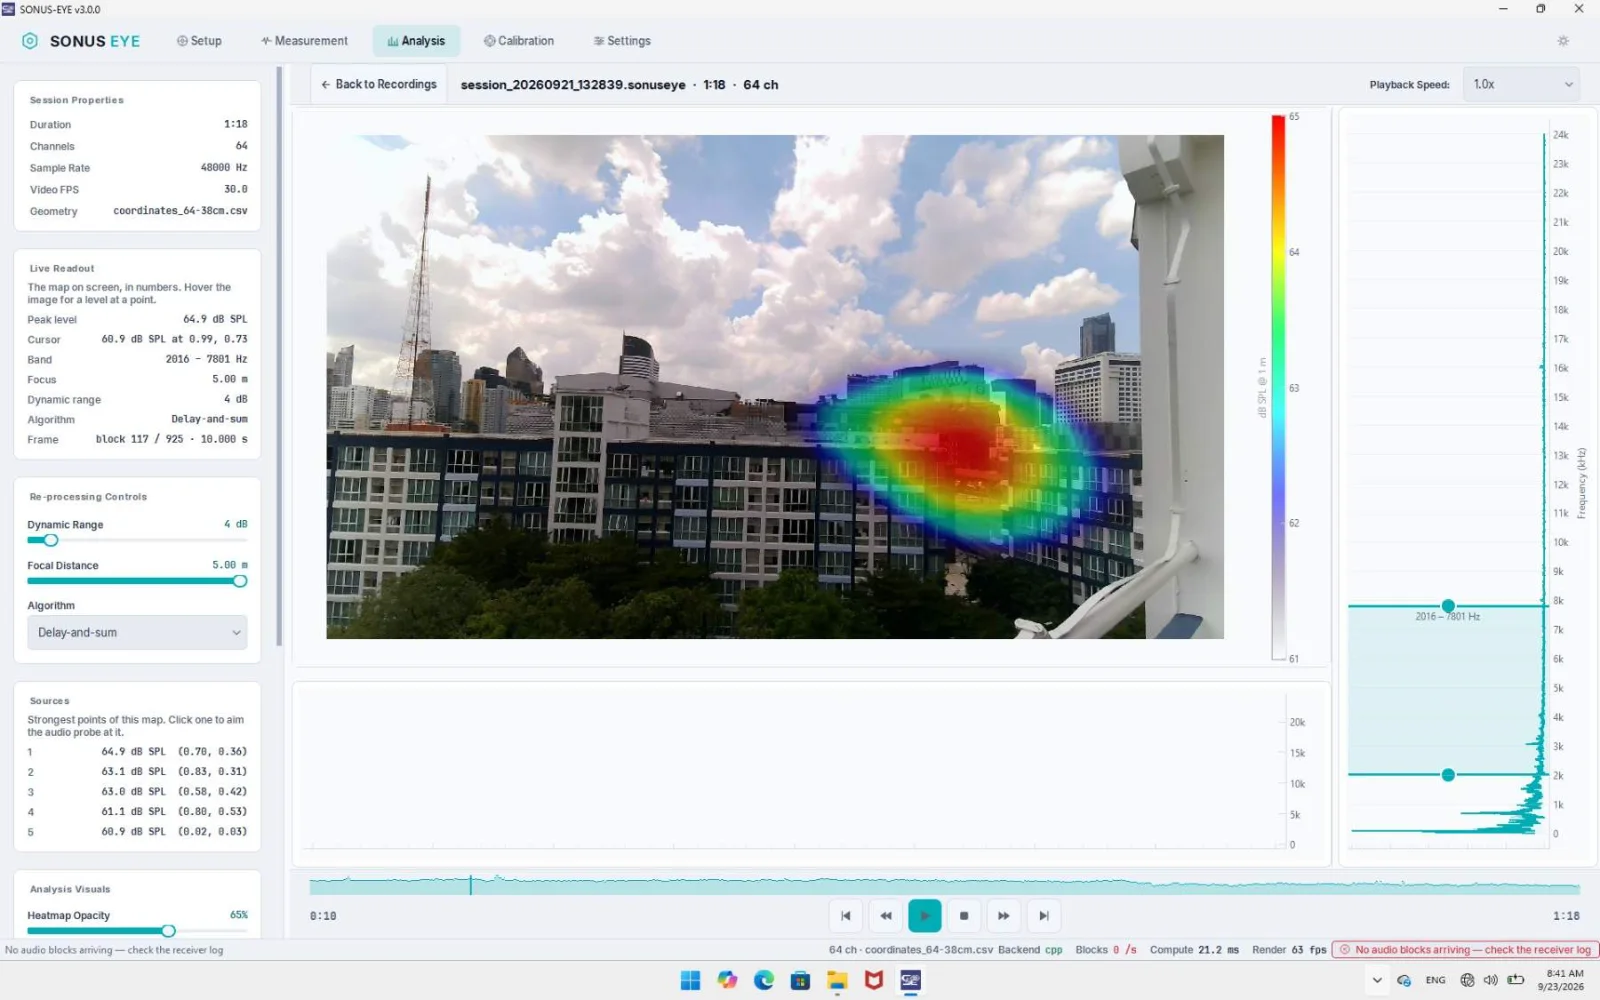Stop the playback

click(964, 916)
